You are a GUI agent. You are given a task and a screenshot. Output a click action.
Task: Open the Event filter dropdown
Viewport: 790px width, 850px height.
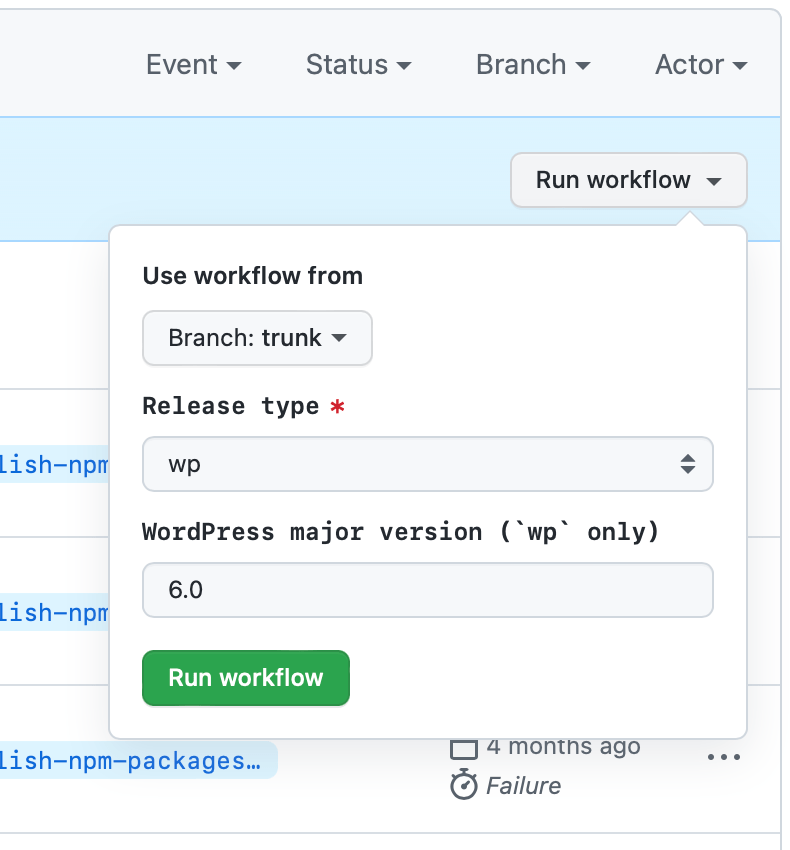[x=194, y=64]
